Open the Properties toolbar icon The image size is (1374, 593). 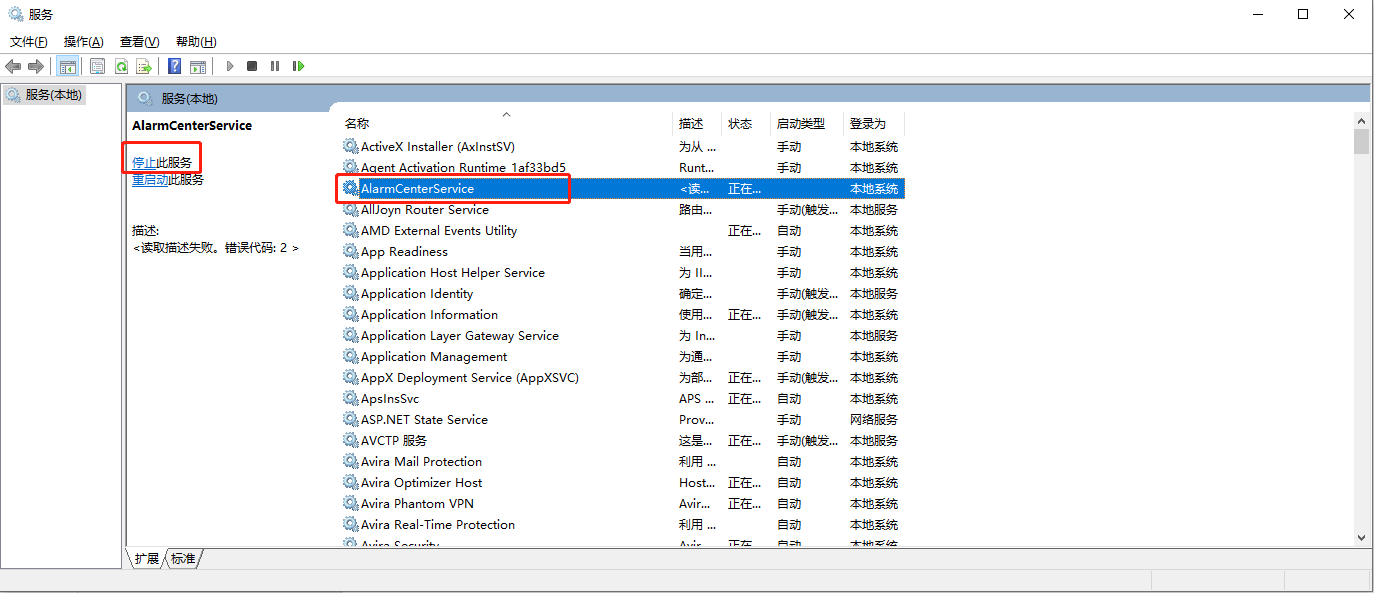(x=97, y=66)
